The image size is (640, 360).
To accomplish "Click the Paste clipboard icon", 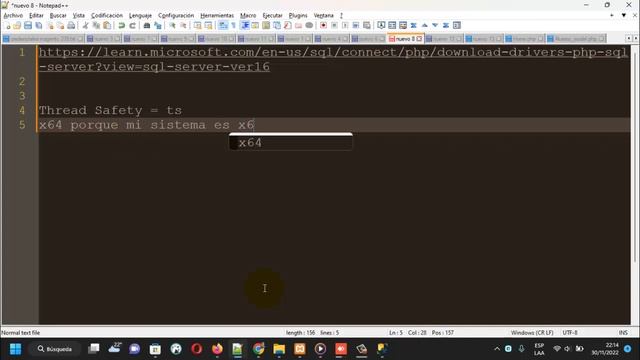I will pyautogui.click(x=107, y=26).
